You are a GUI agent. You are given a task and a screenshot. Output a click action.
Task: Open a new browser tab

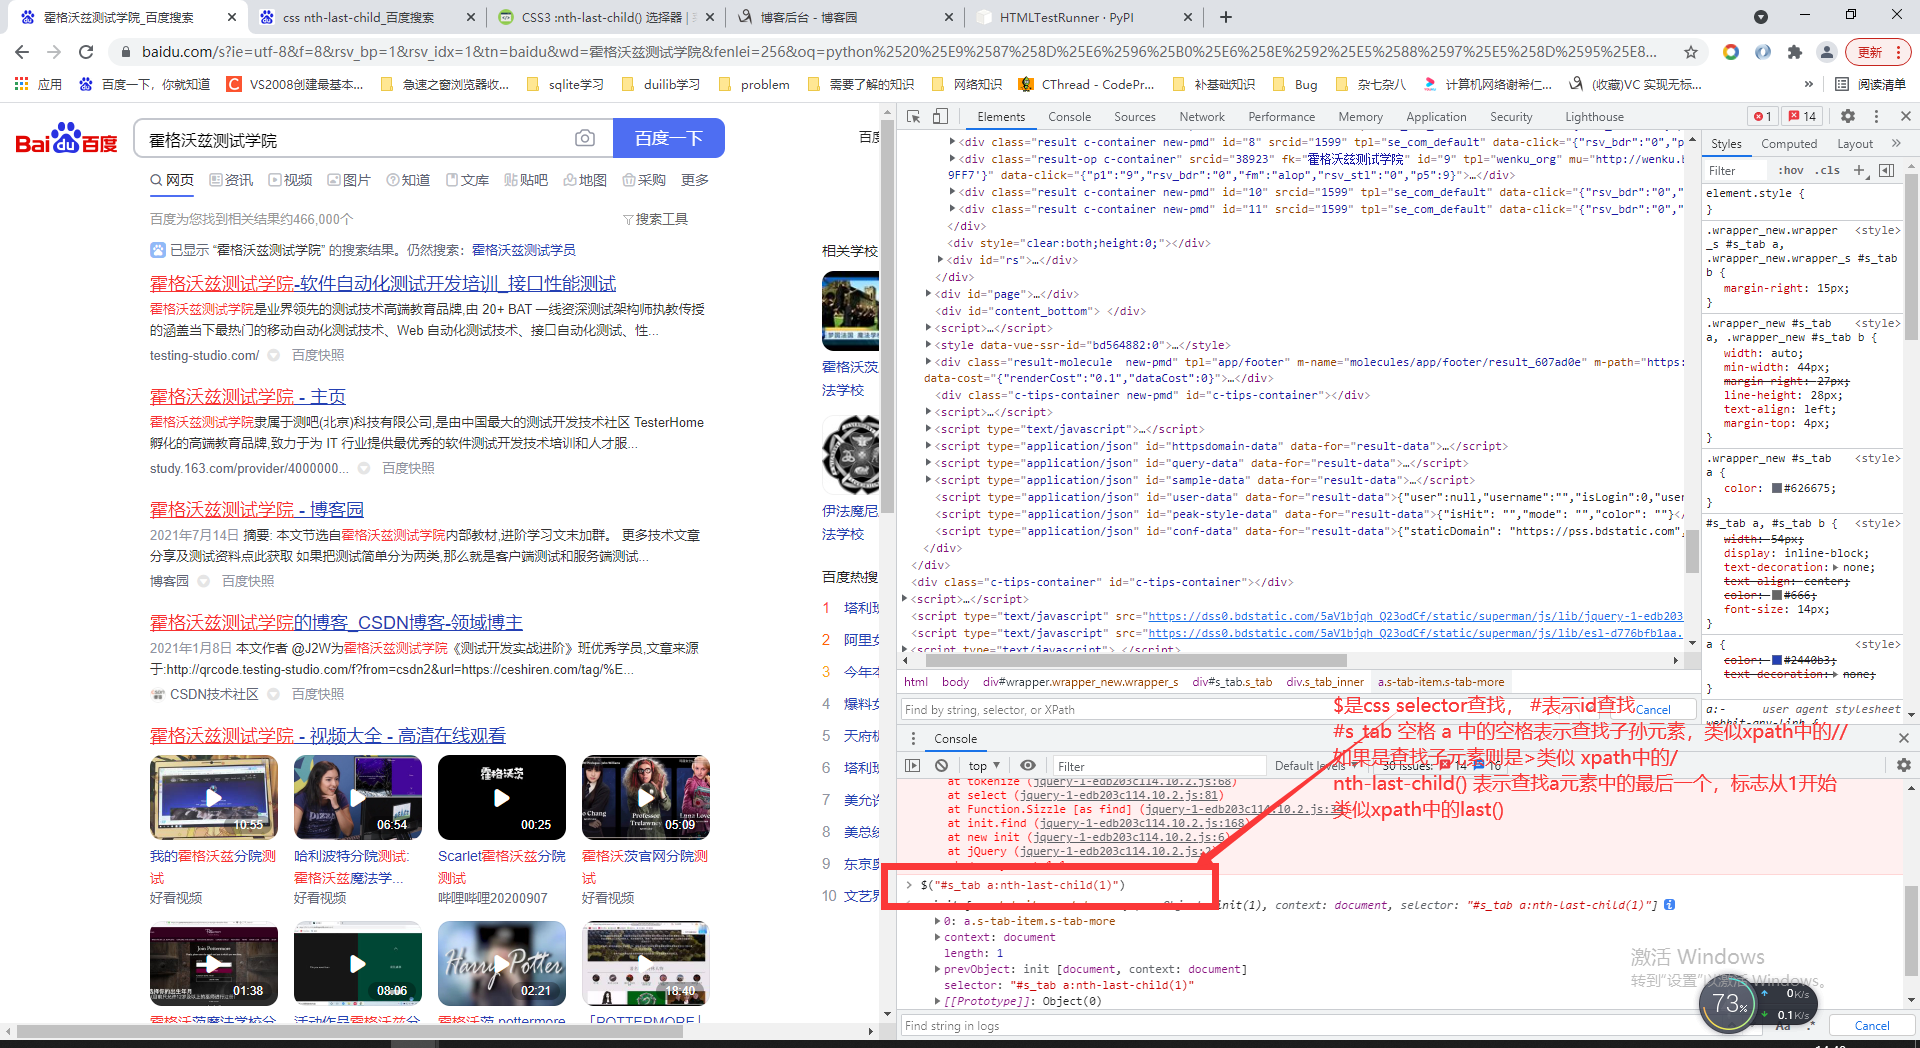coord(1226,17)
